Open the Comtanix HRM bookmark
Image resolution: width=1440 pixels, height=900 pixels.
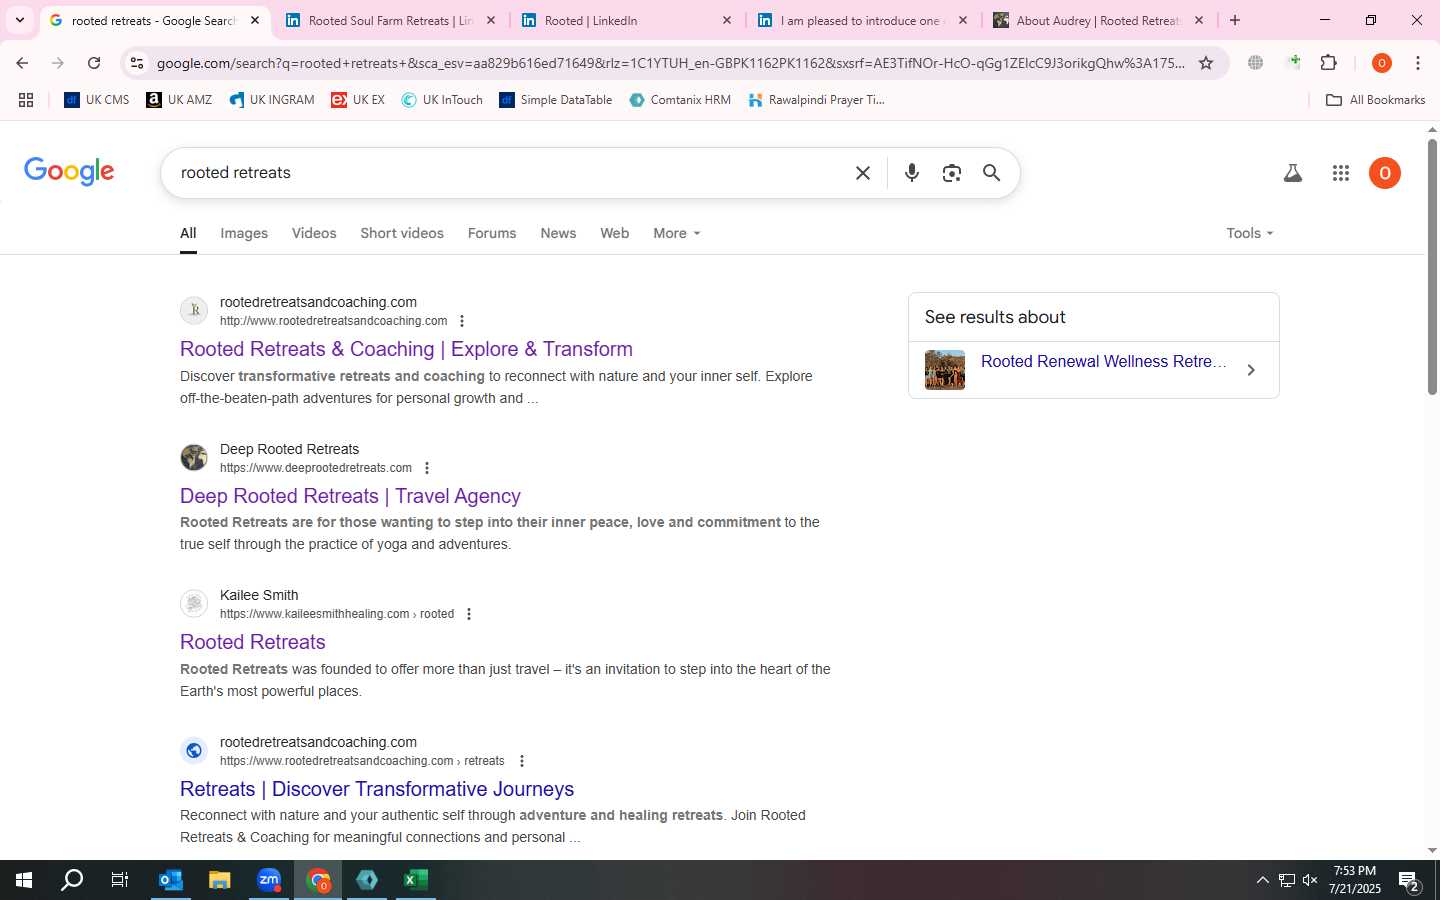680,100
